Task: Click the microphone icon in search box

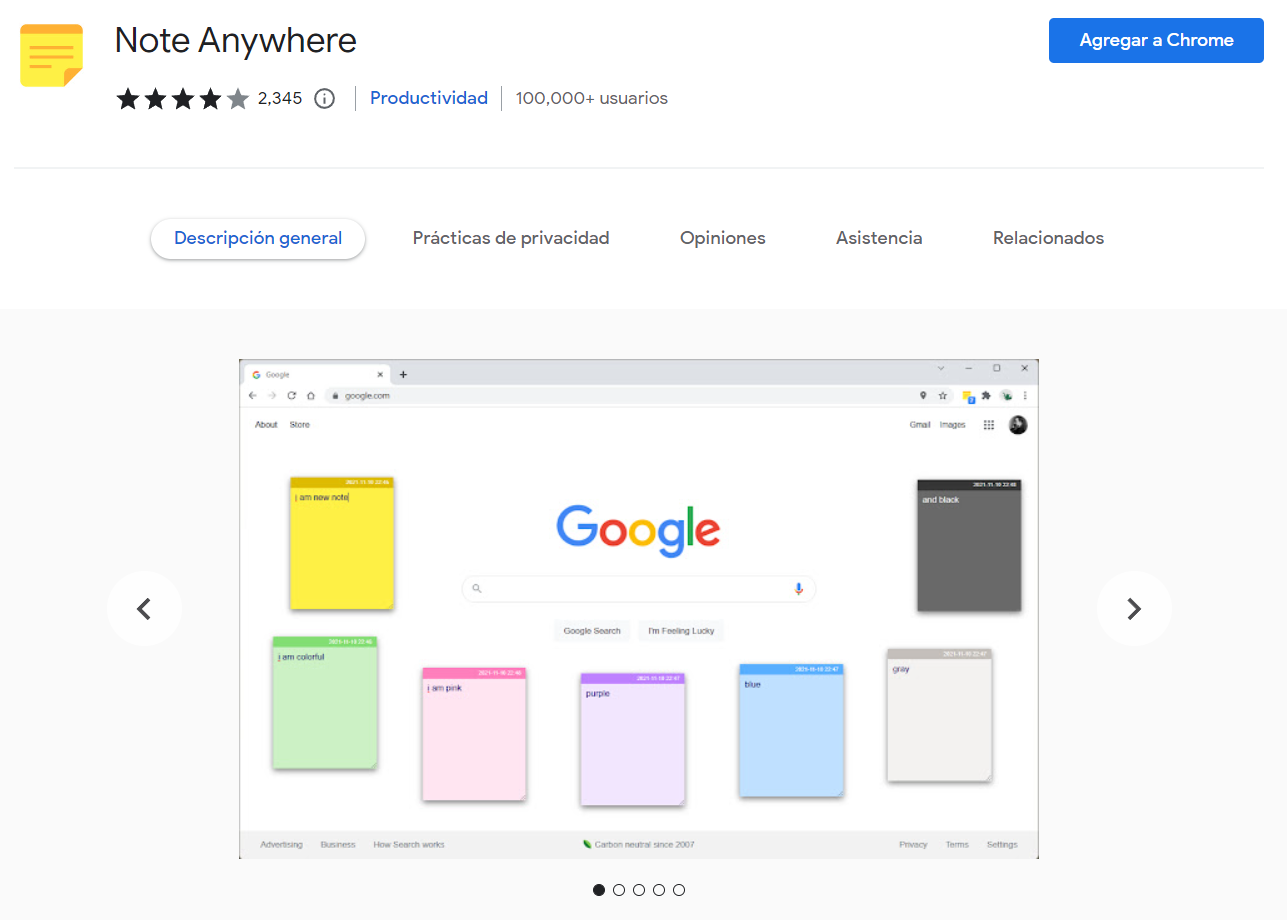Action: [x=798, y=589]
